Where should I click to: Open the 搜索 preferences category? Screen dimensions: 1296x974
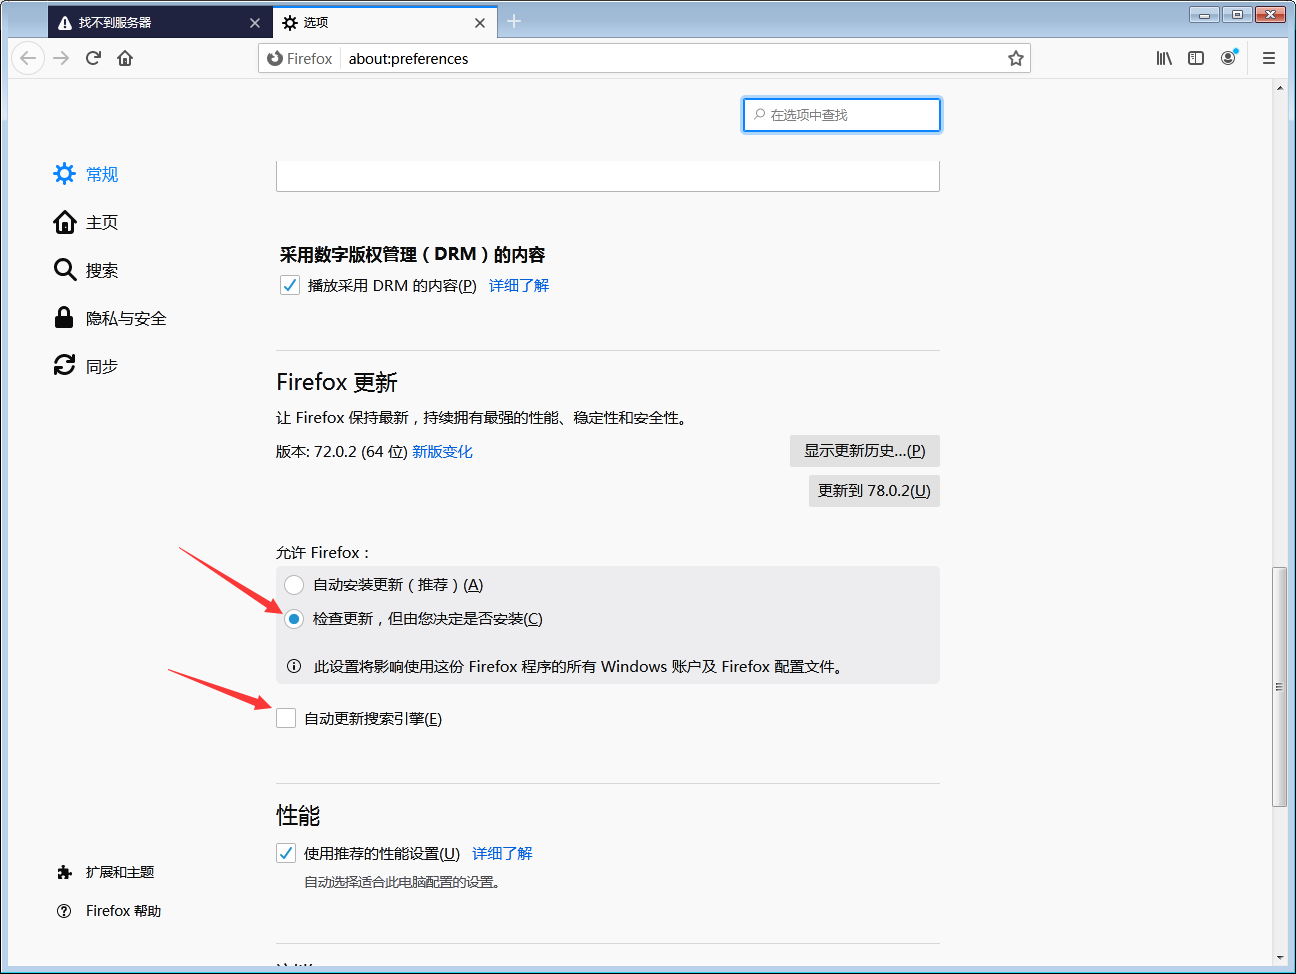click(102, 270)
